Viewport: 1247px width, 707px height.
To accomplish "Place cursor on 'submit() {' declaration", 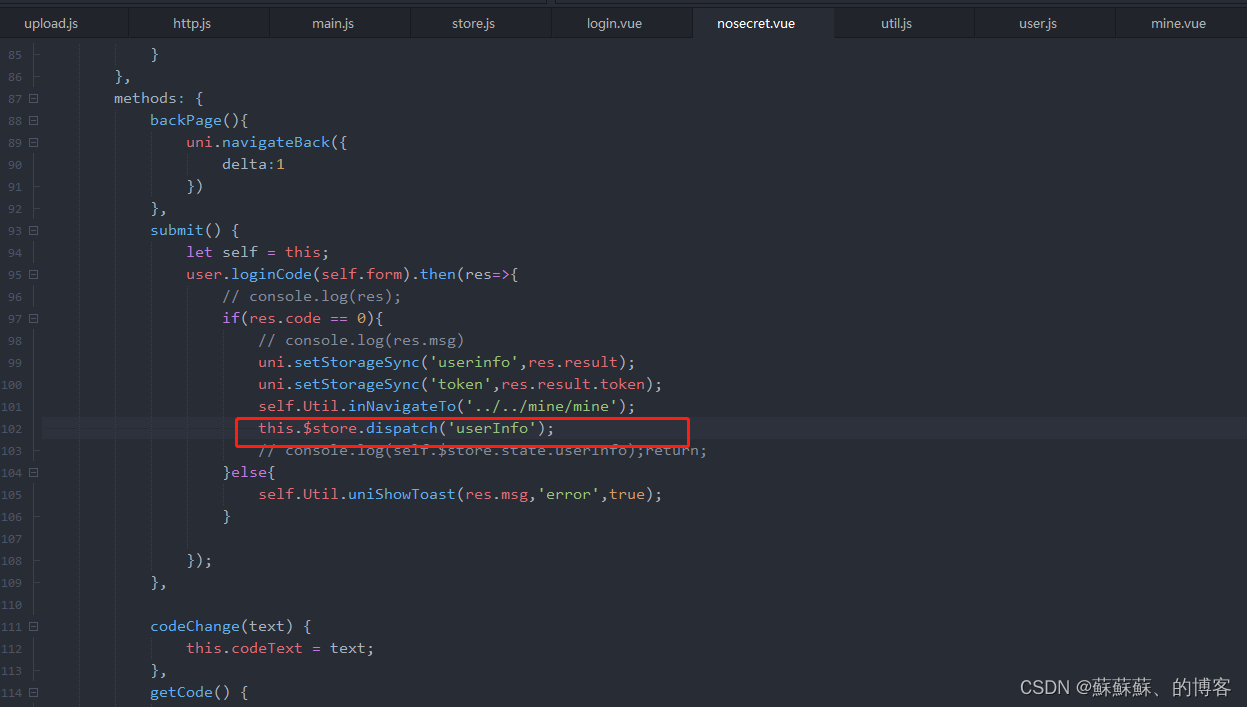I will point(195,230).
